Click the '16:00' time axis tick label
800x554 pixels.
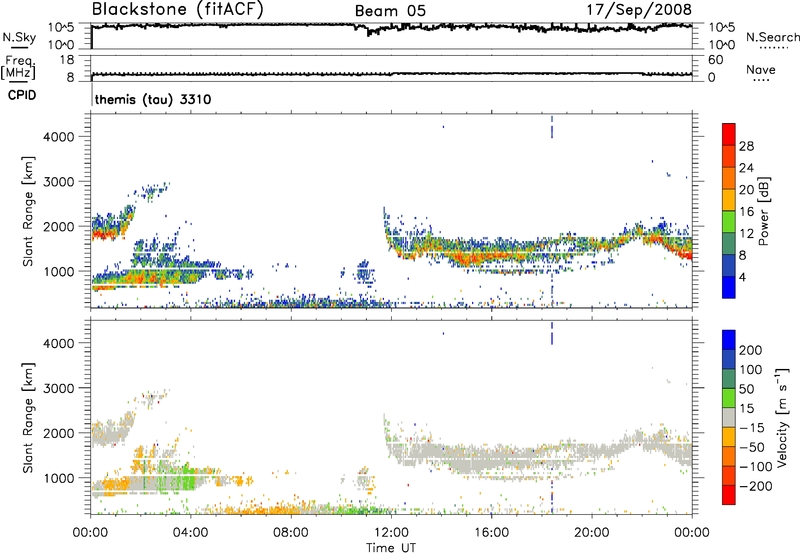point(491,532)
